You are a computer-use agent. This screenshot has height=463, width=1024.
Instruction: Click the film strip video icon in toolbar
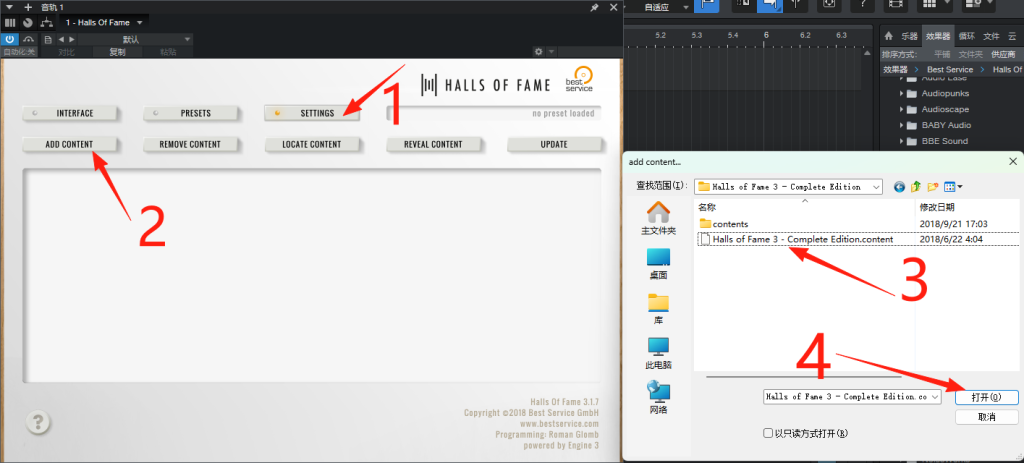point(895,5)
